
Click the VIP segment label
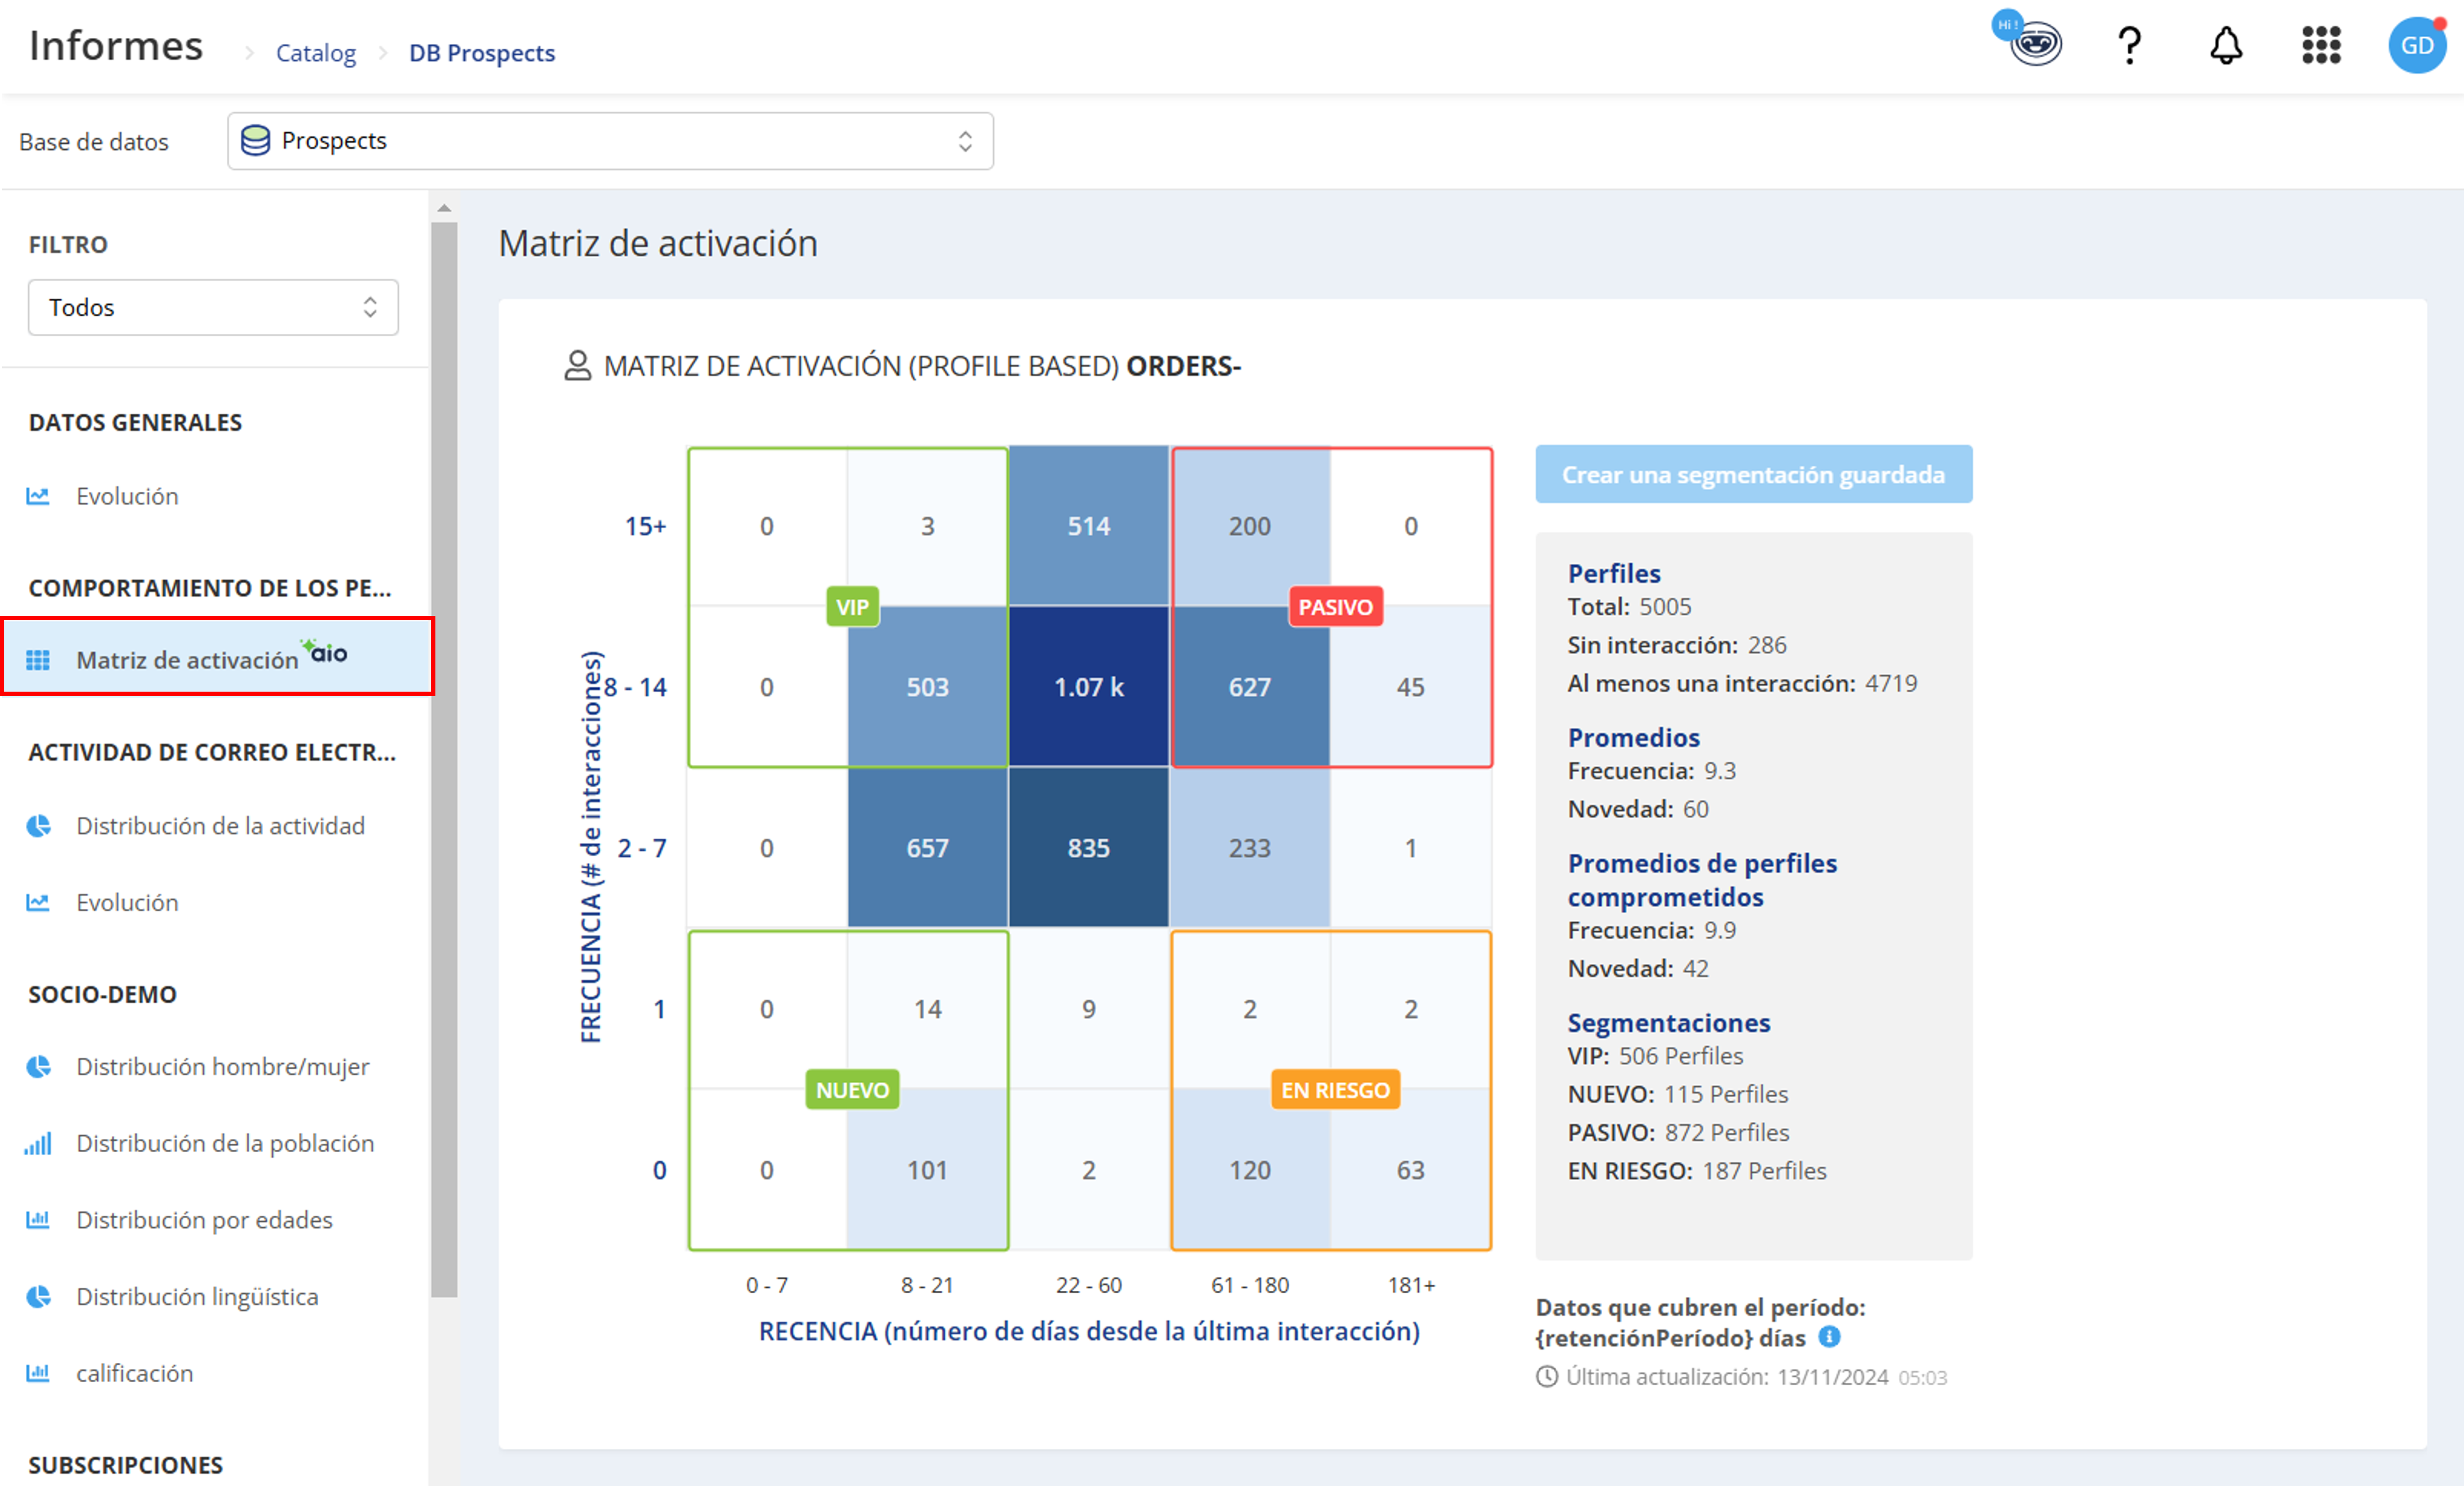[852, 607]
